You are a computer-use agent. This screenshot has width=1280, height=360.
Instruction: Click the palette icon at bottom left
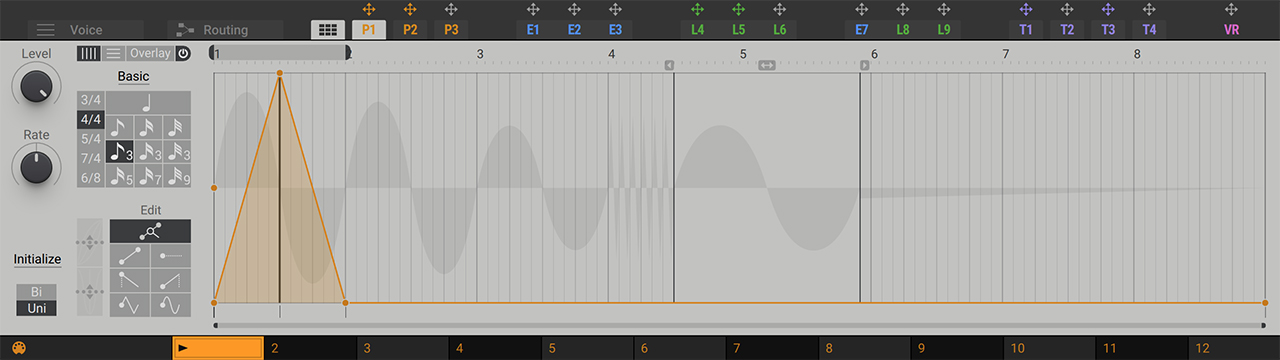tap(20, 349)
